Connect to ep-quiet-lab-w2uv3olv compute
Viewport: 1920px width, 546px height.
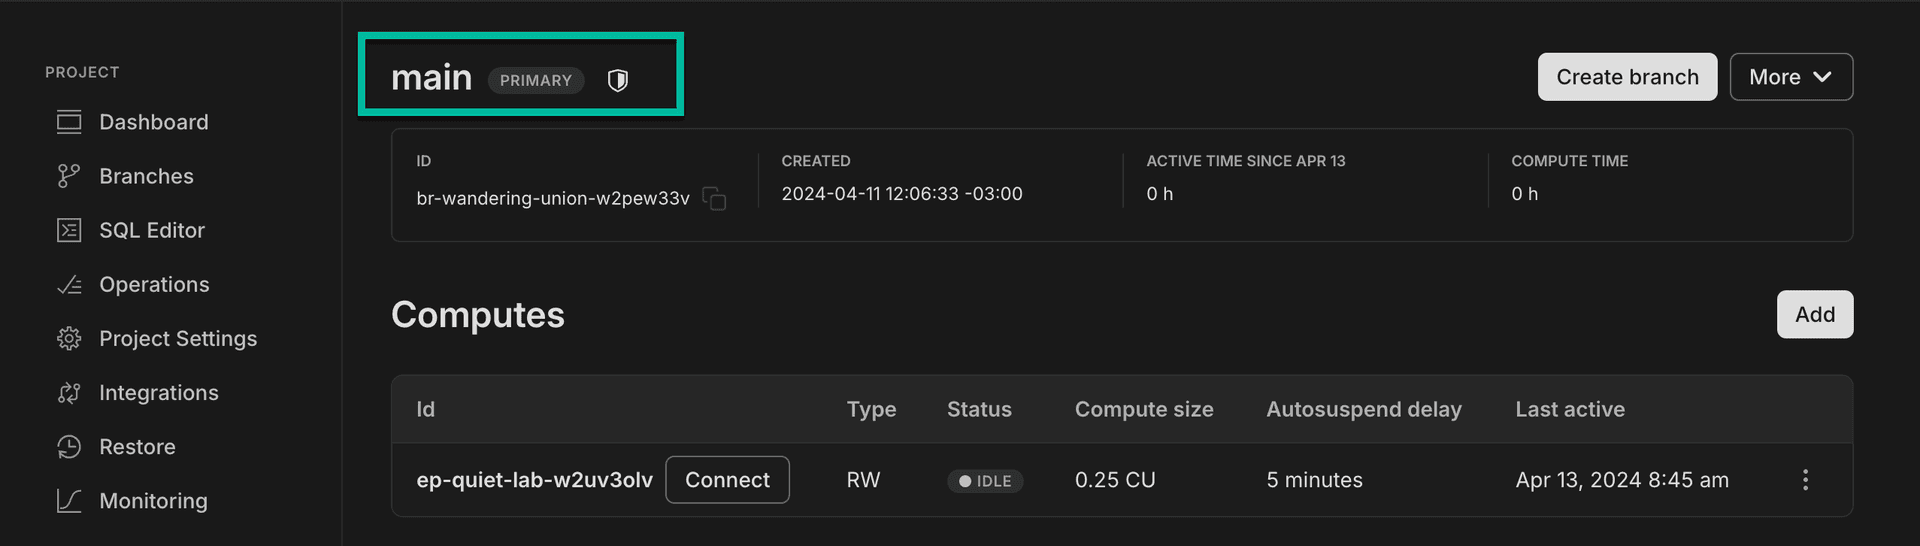click(727, 480)
